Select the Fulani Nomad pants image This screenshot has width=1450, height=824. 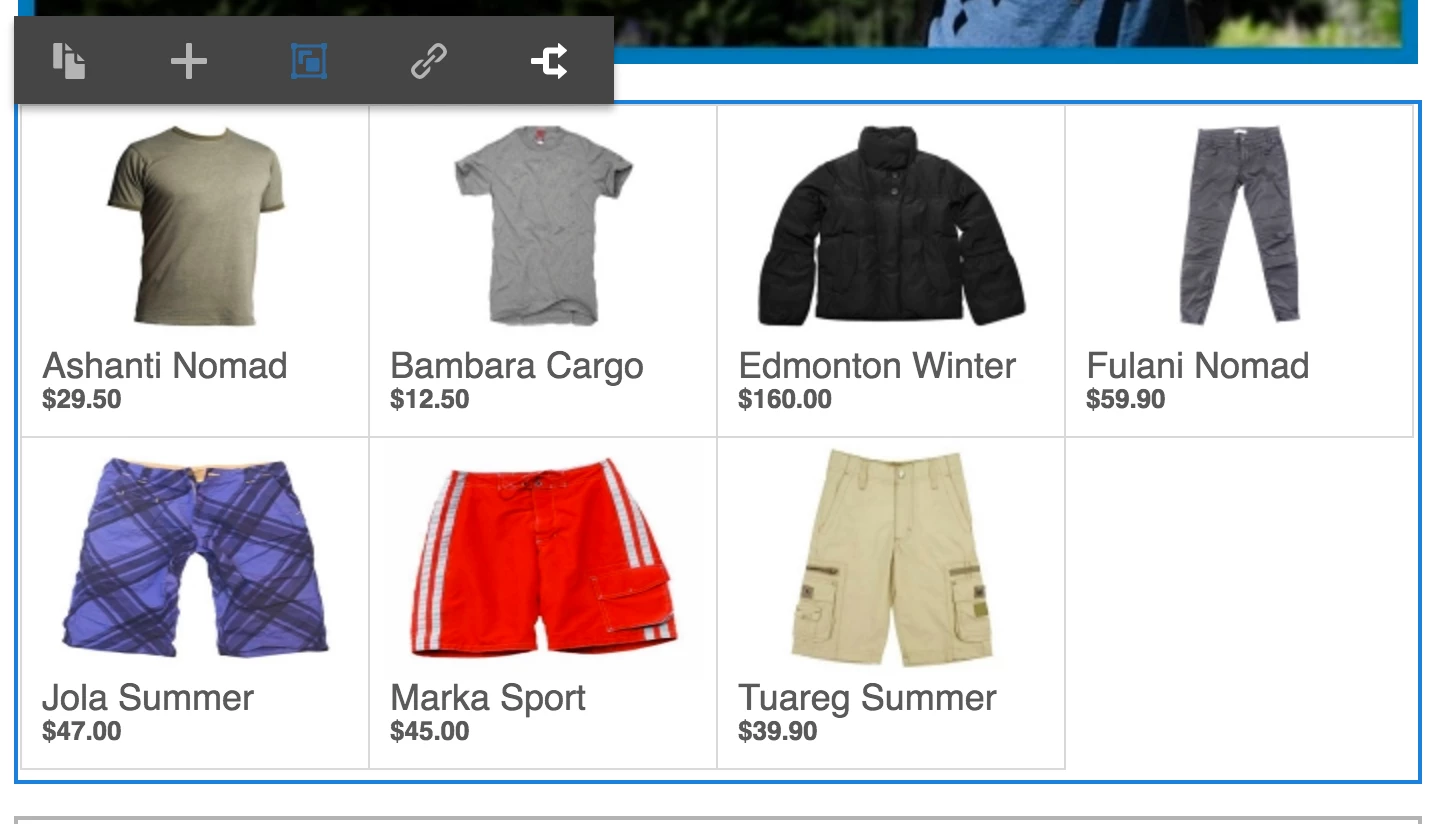(1239, 225)
